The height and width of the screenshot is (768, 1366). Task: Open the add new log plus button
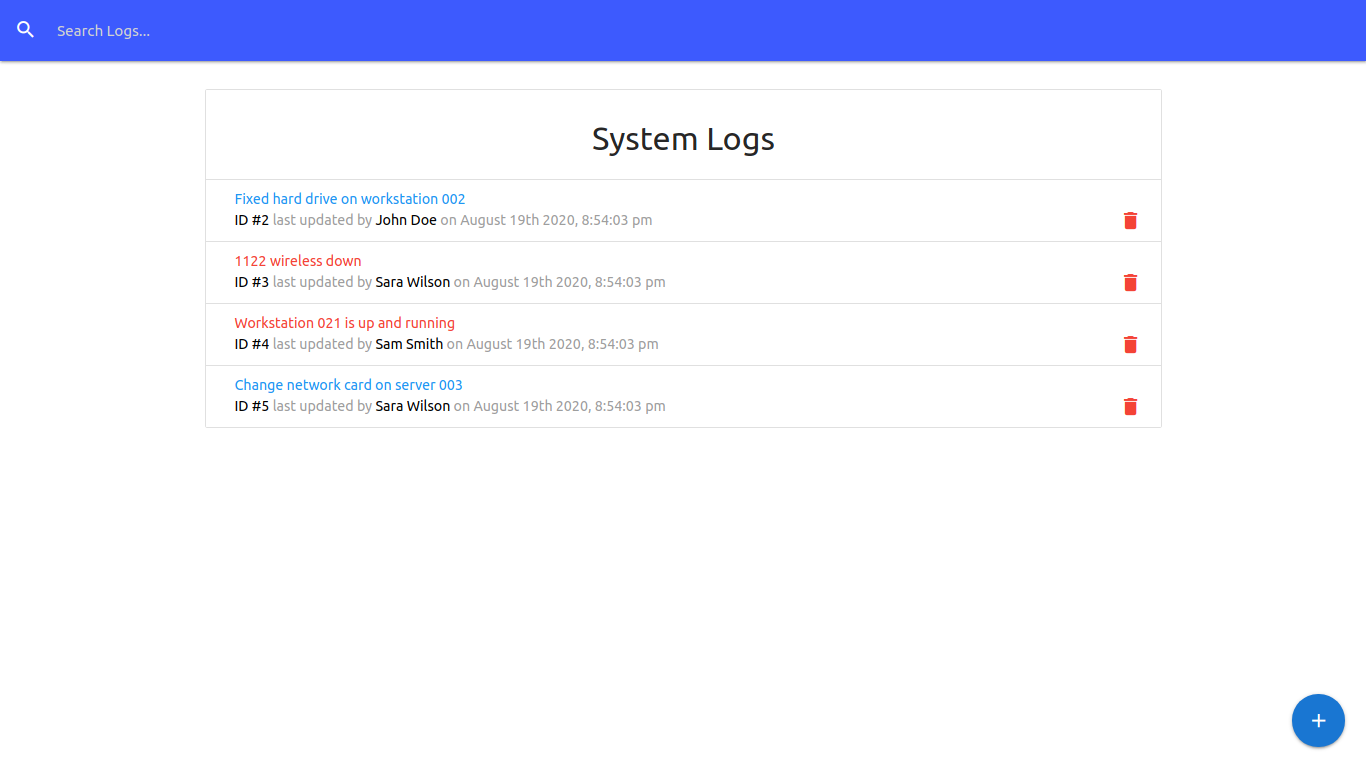[x=1318, y=720]
